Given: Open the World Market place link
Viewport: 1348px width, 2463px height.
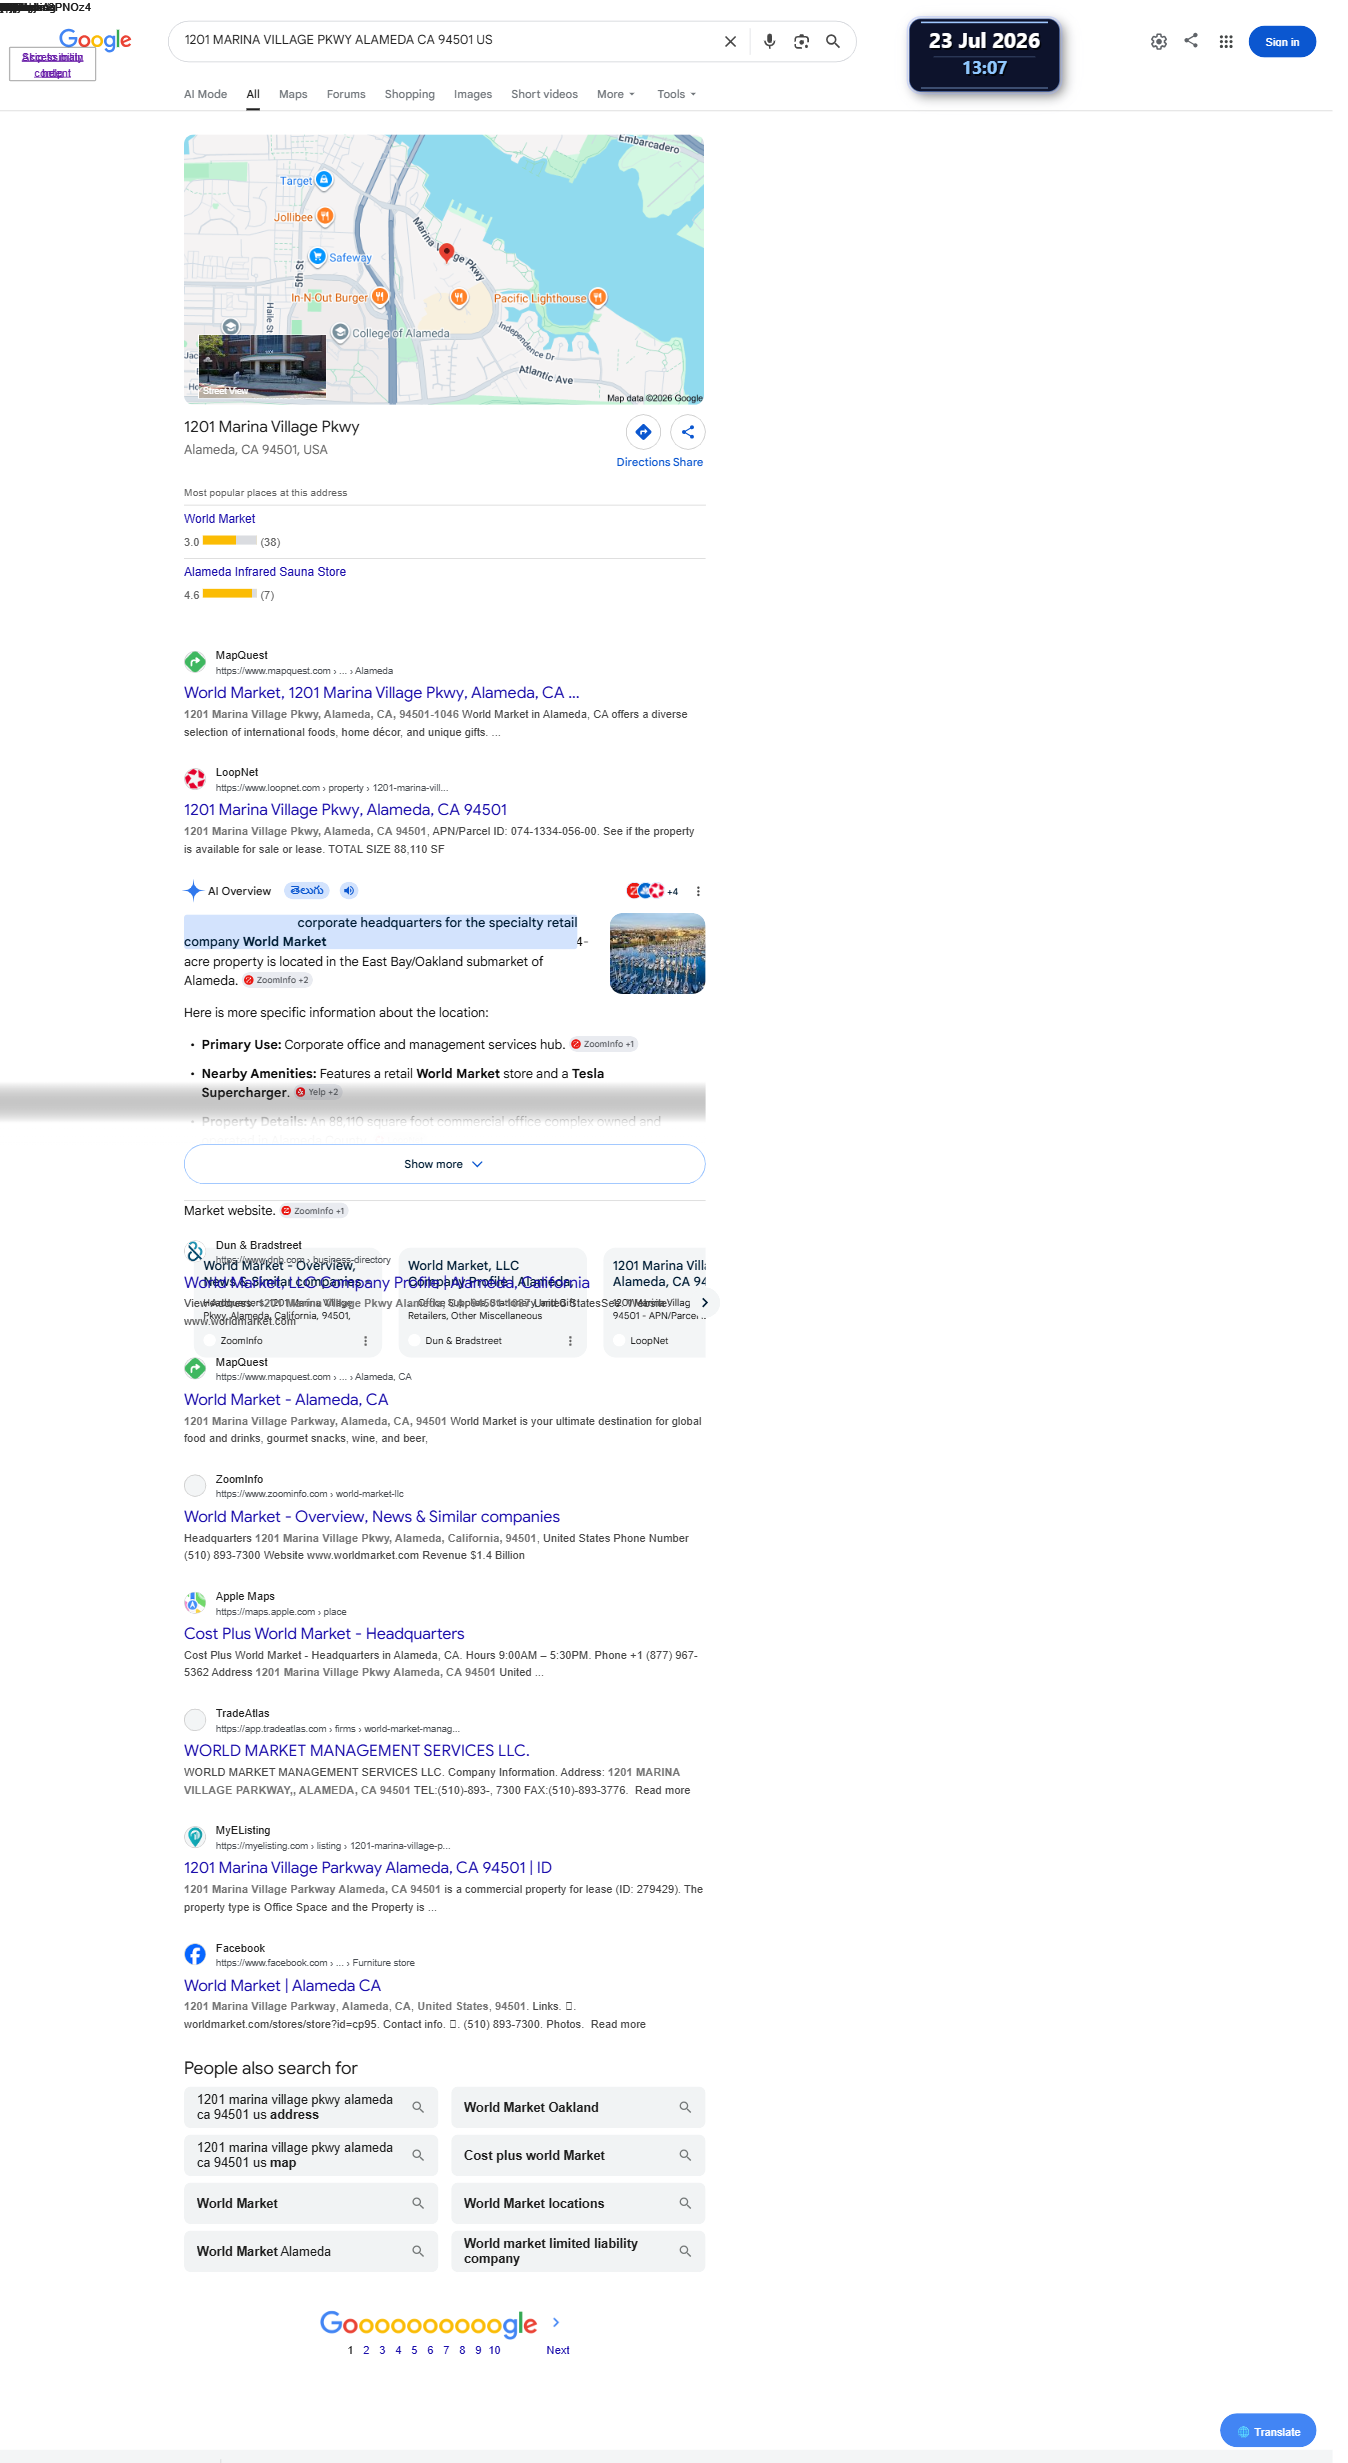Looking at the screenshot, I should [220, 519].
